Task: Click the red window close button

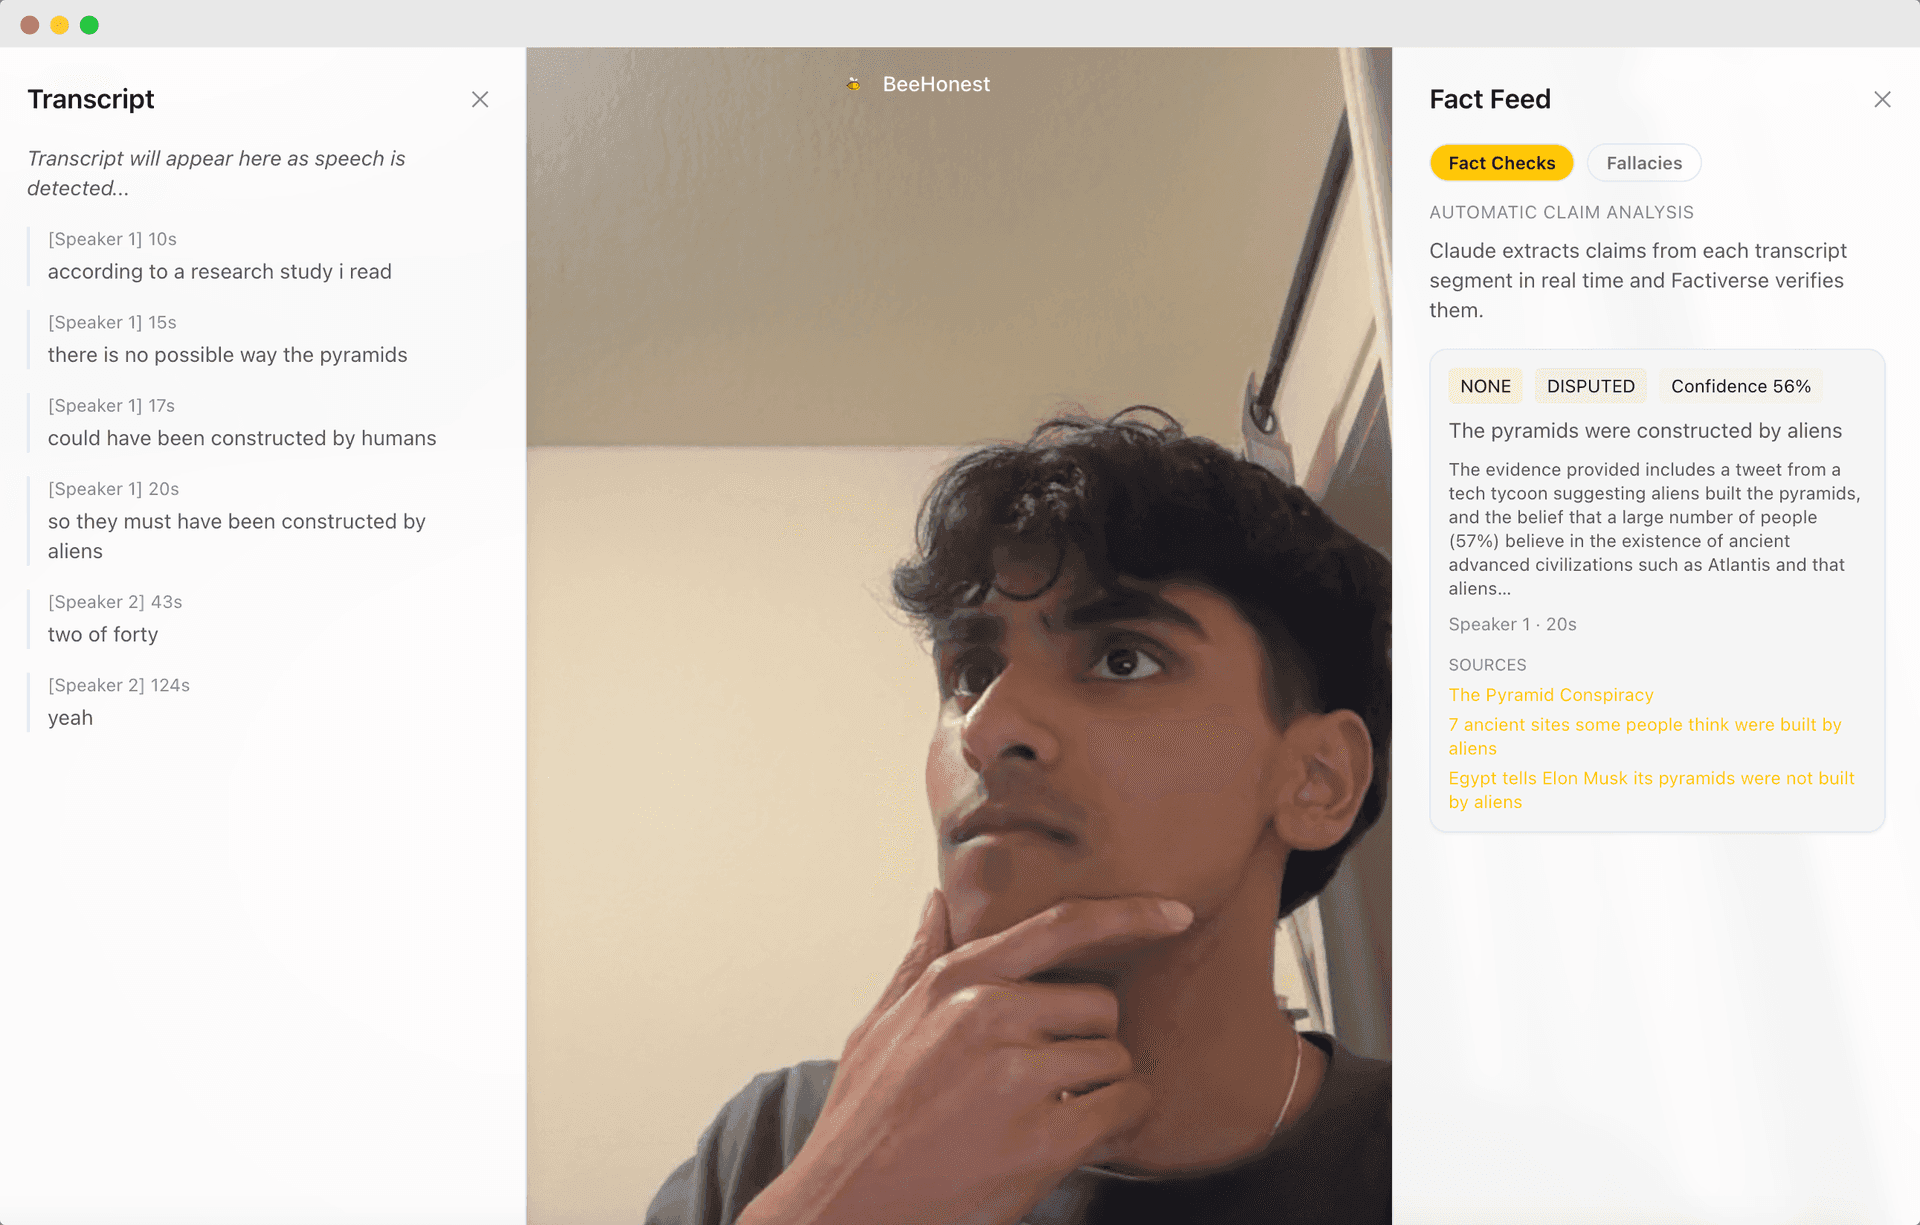Action: click(x=30, y=25)
